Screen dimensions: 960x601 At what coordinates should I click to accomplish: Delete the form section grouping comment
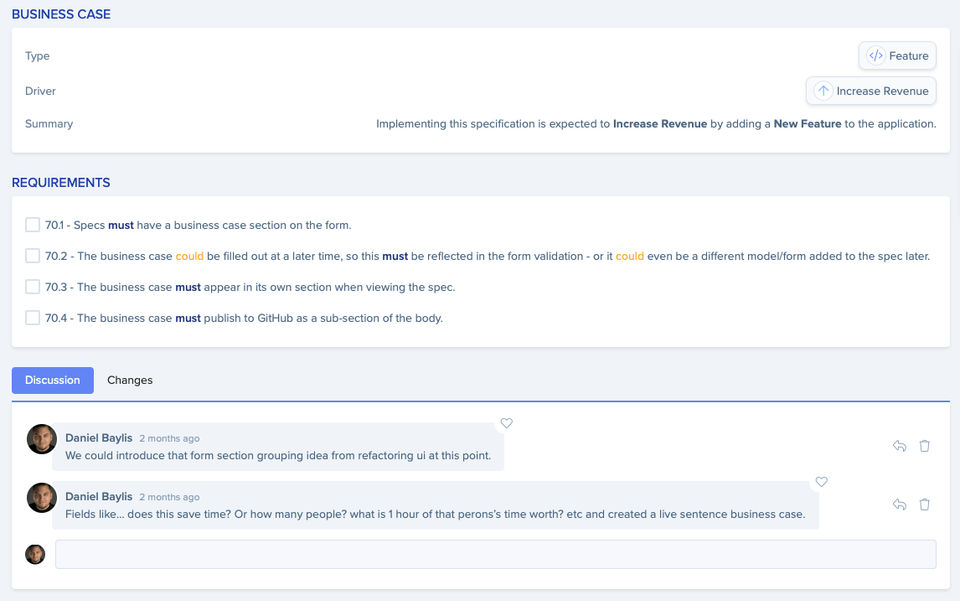[x=924, y=446]
